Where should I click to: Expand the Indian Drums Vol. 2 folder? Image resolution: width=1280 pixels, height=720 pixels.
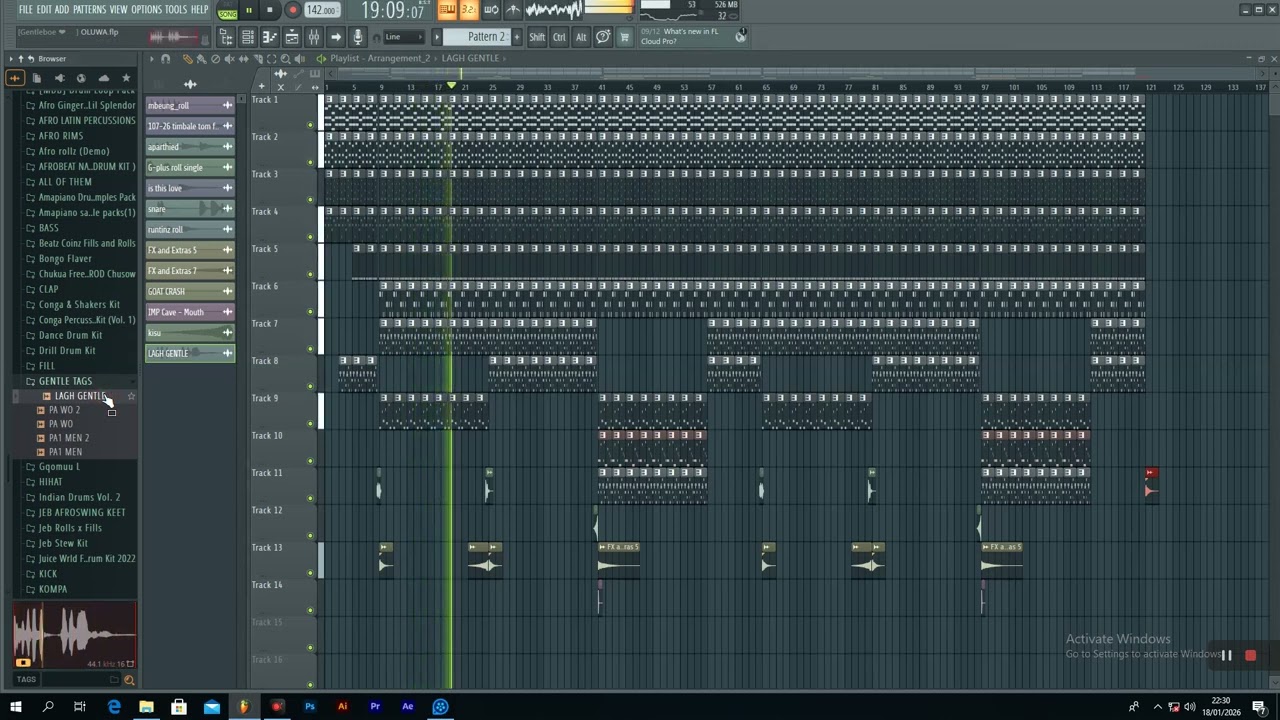[78, 497]
